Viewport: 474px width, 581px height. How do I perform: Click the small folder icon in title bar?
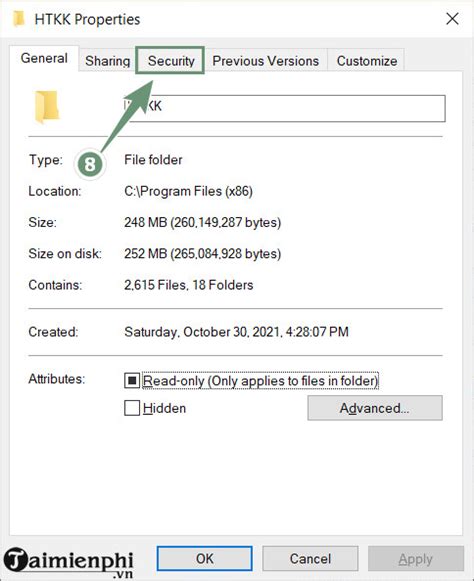[x=18, y=19]
